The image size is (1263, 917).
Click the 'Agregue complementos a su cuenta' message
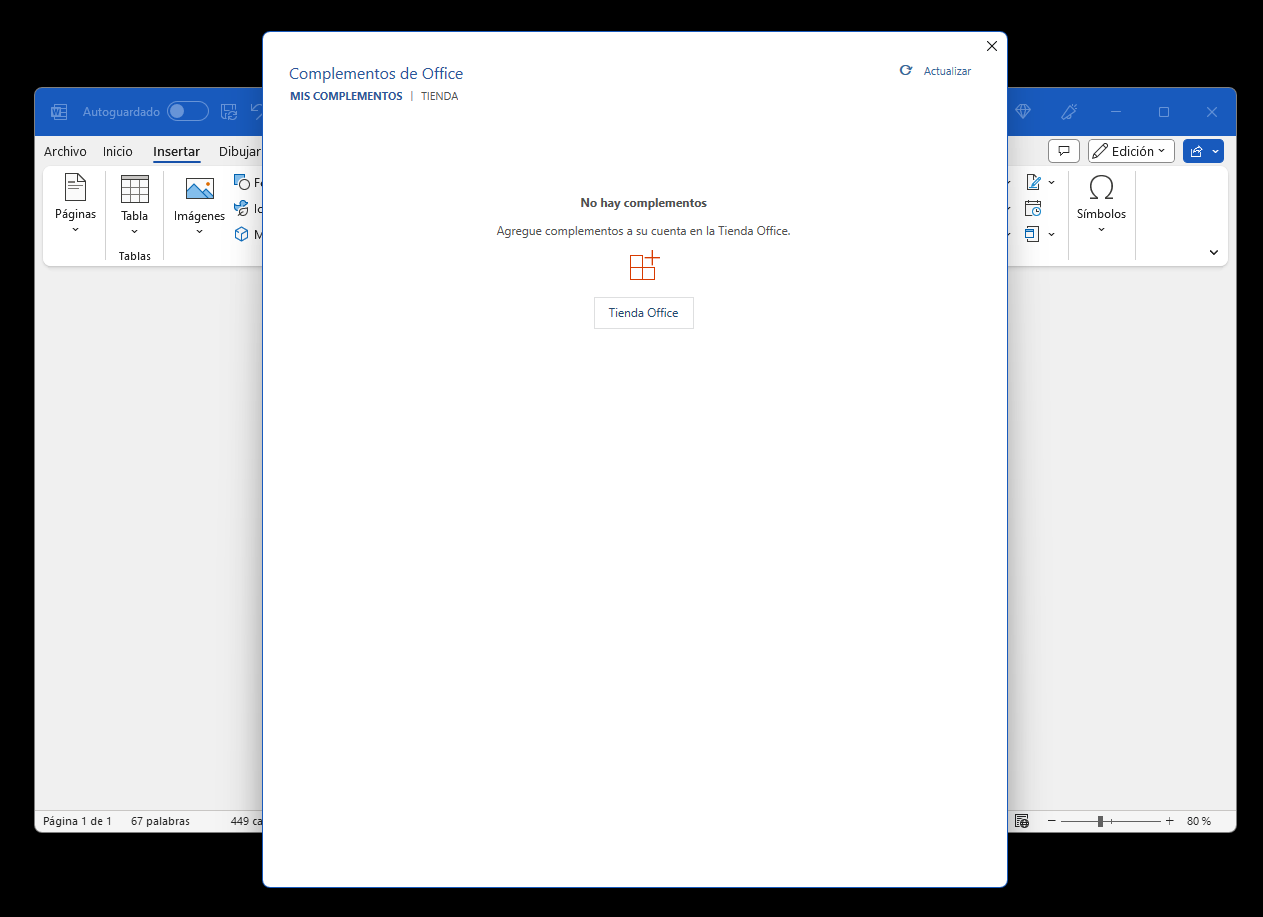pyautogui.click(x=643, y=231)
